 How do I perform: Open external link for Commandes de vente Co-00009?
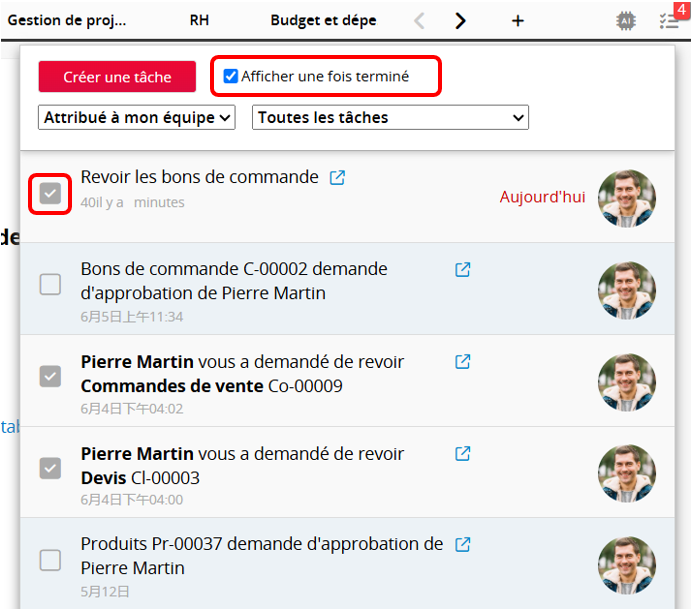click(x=463, y=361)
